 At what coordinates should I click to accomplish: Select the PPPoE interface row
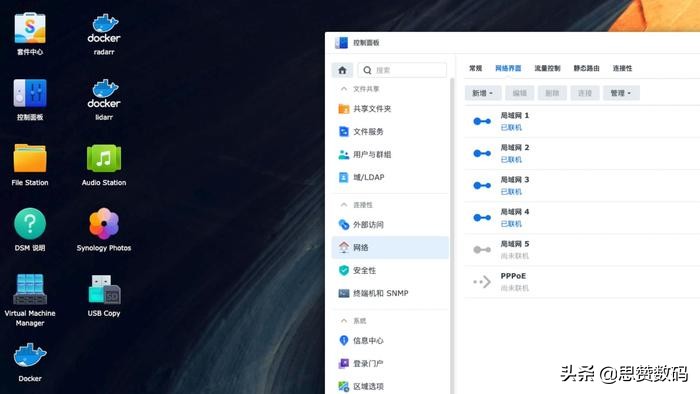(582, 282)
